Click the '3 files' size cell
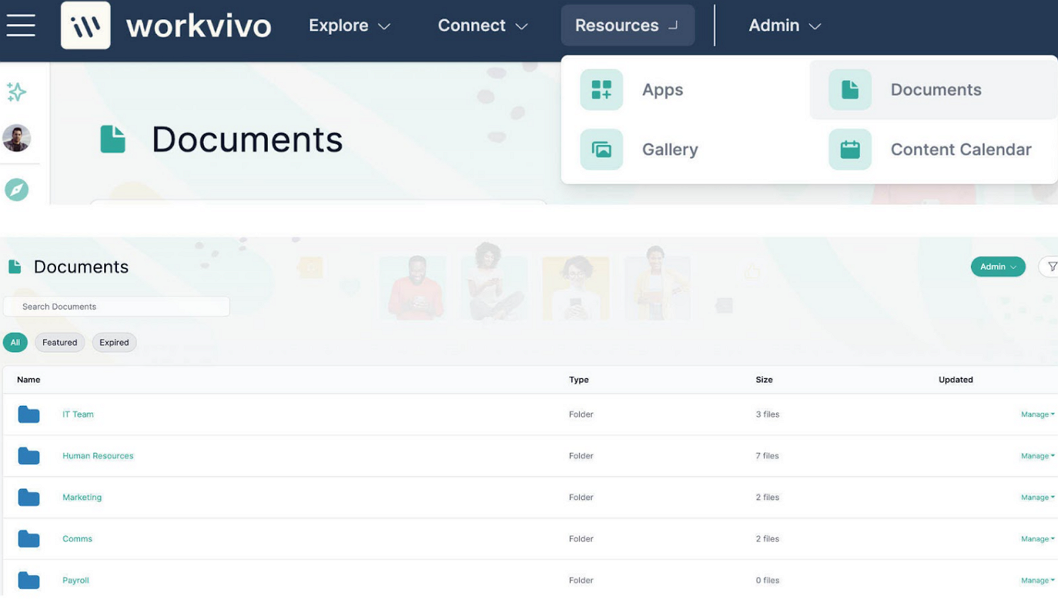 tap(767, 414)
